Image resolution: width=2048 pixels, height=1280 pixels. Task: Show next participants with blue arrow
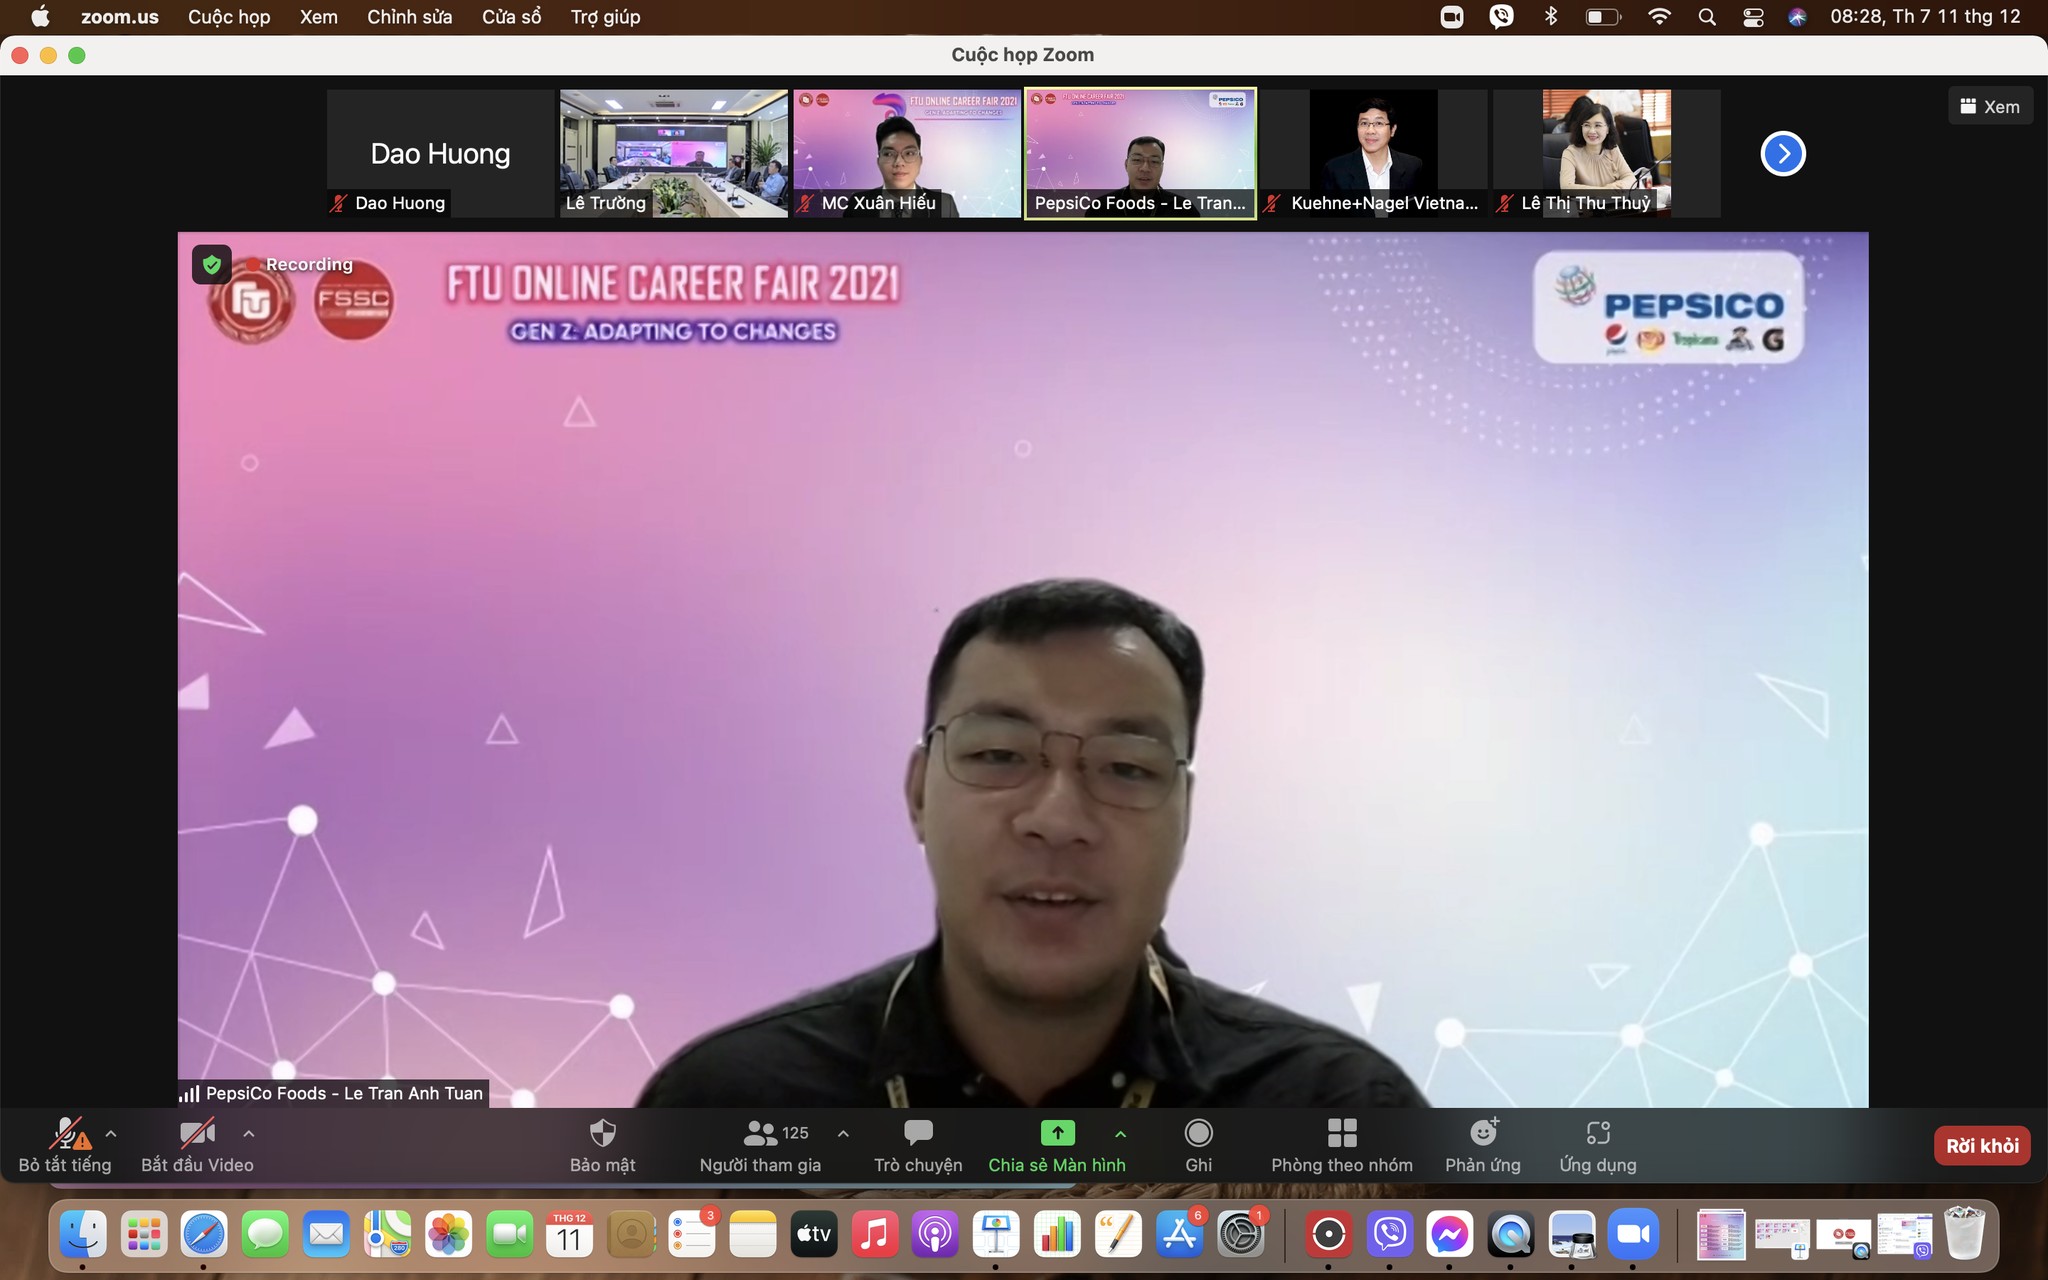click(1783, 154)
